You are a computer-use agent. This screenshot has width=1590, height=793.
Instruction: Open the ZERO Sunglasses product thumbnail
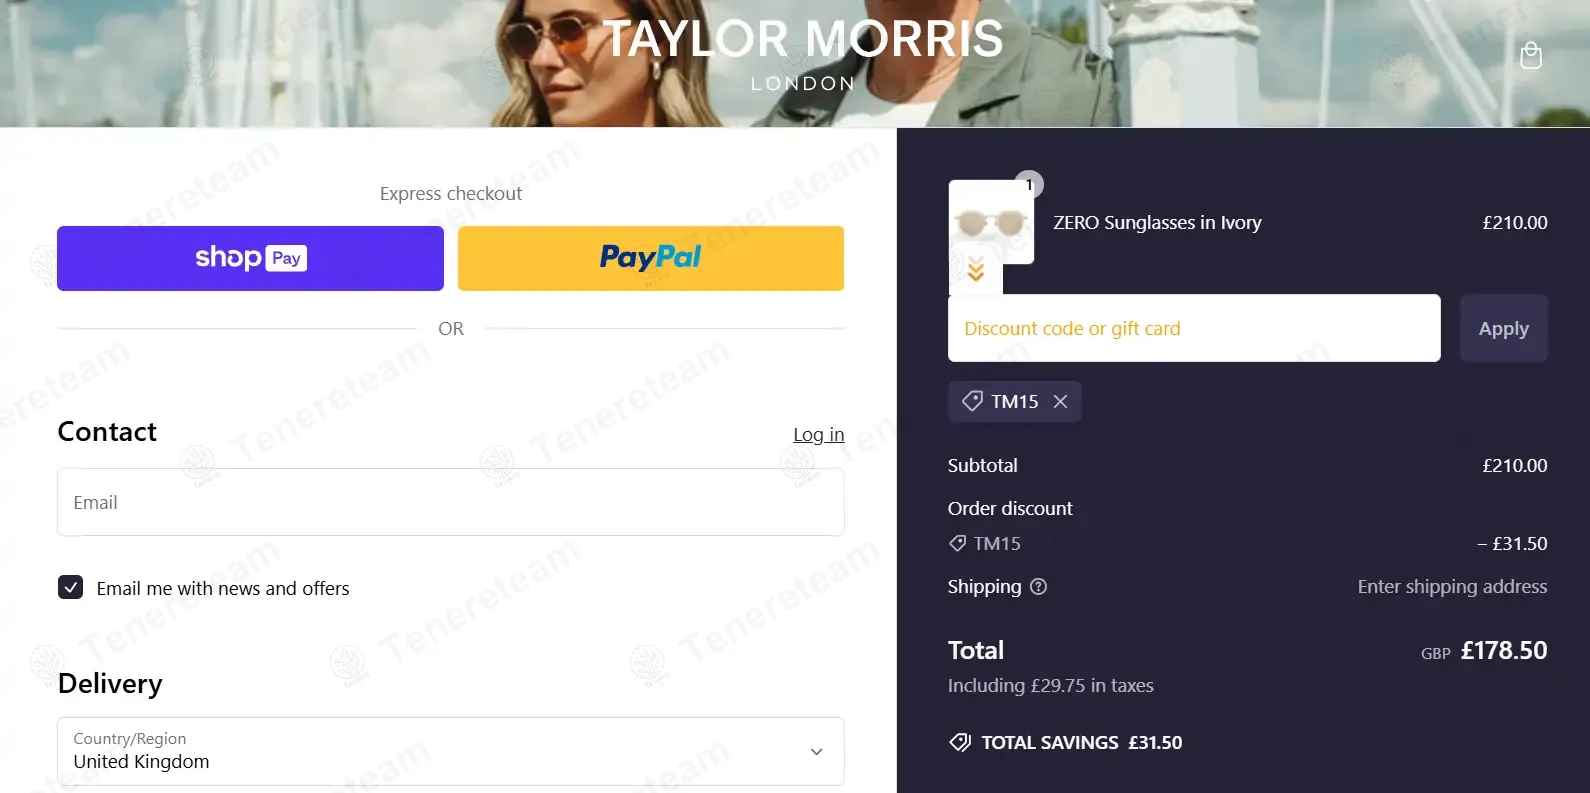[x=991, y=222]
